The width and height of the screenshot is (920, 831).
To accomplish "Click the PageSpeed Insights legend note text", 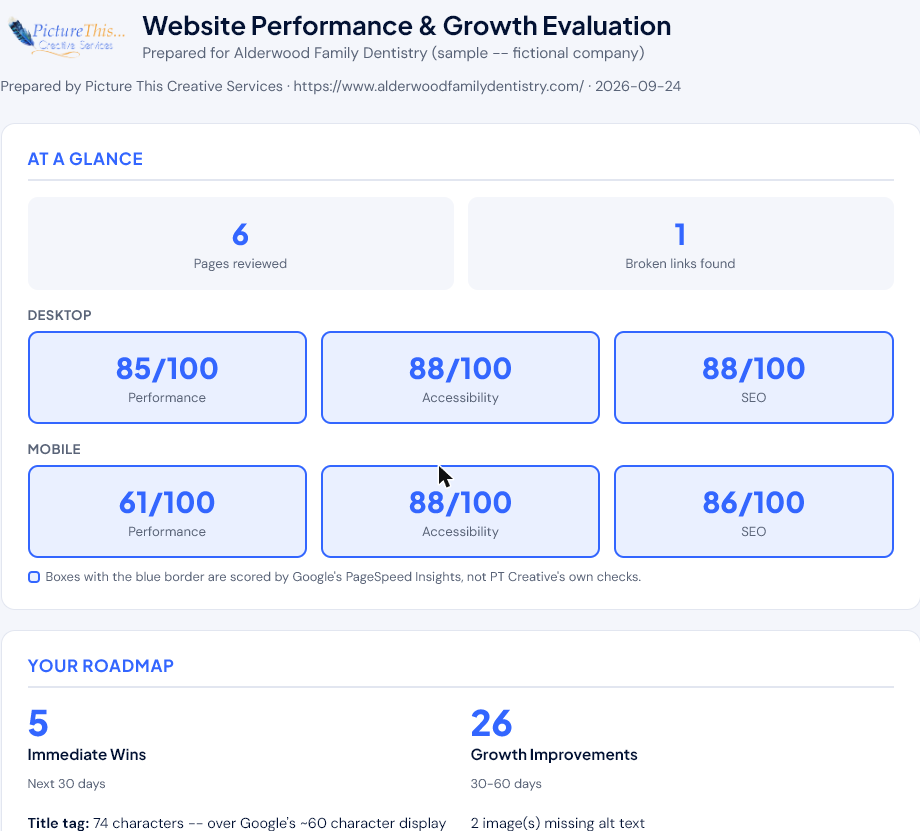I will pyautogui.click(x=343, y=577).
